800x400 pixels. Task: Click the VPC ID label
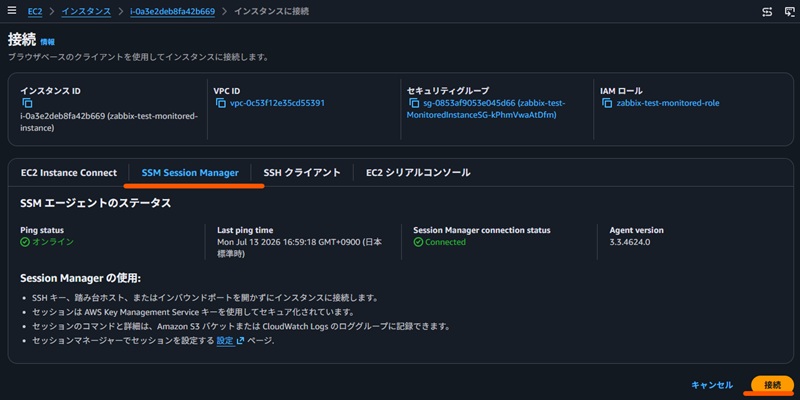227,91
